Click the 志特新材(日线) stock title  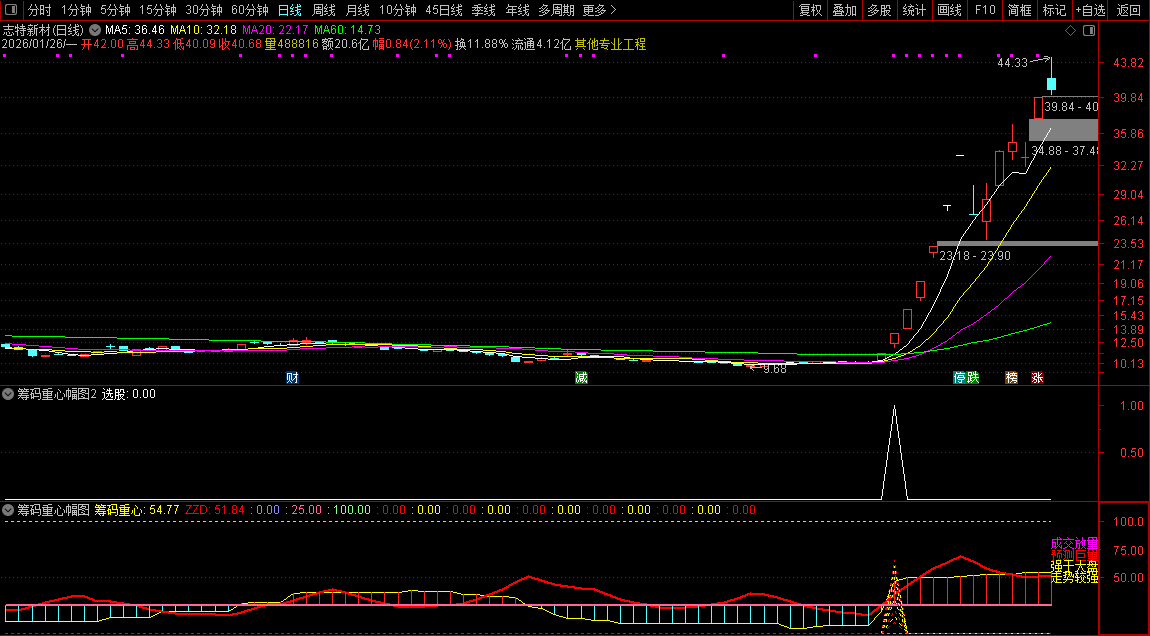[x=43, y=30]
